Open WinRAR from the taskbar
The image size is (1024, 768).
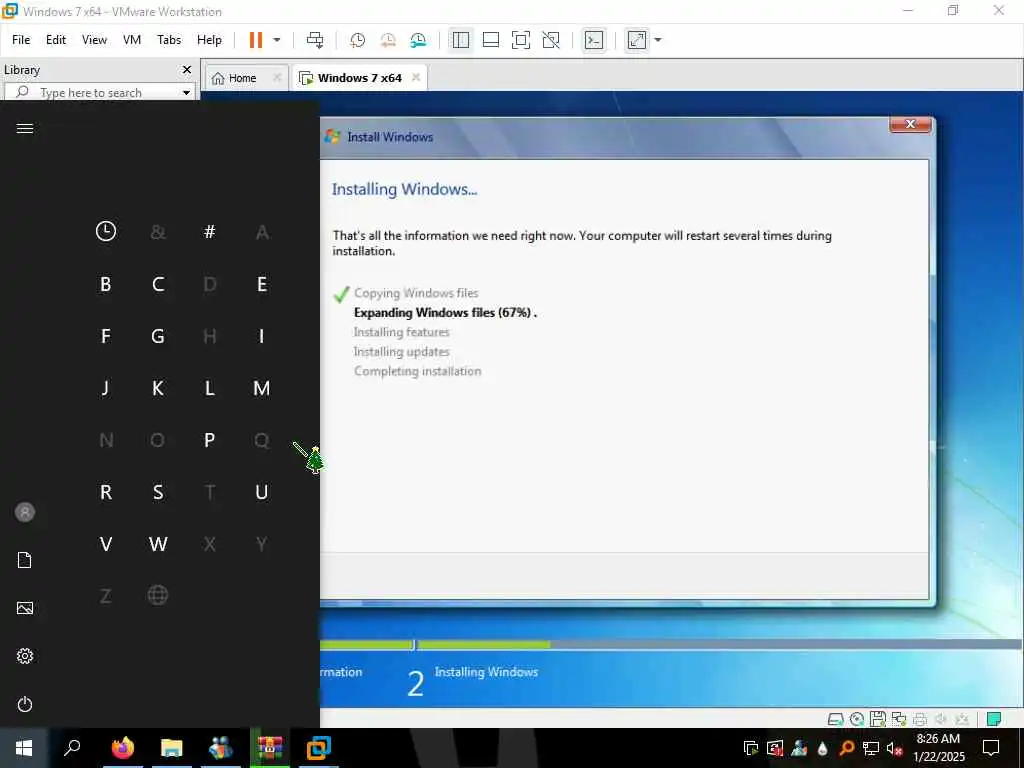(x=270, y=748)
